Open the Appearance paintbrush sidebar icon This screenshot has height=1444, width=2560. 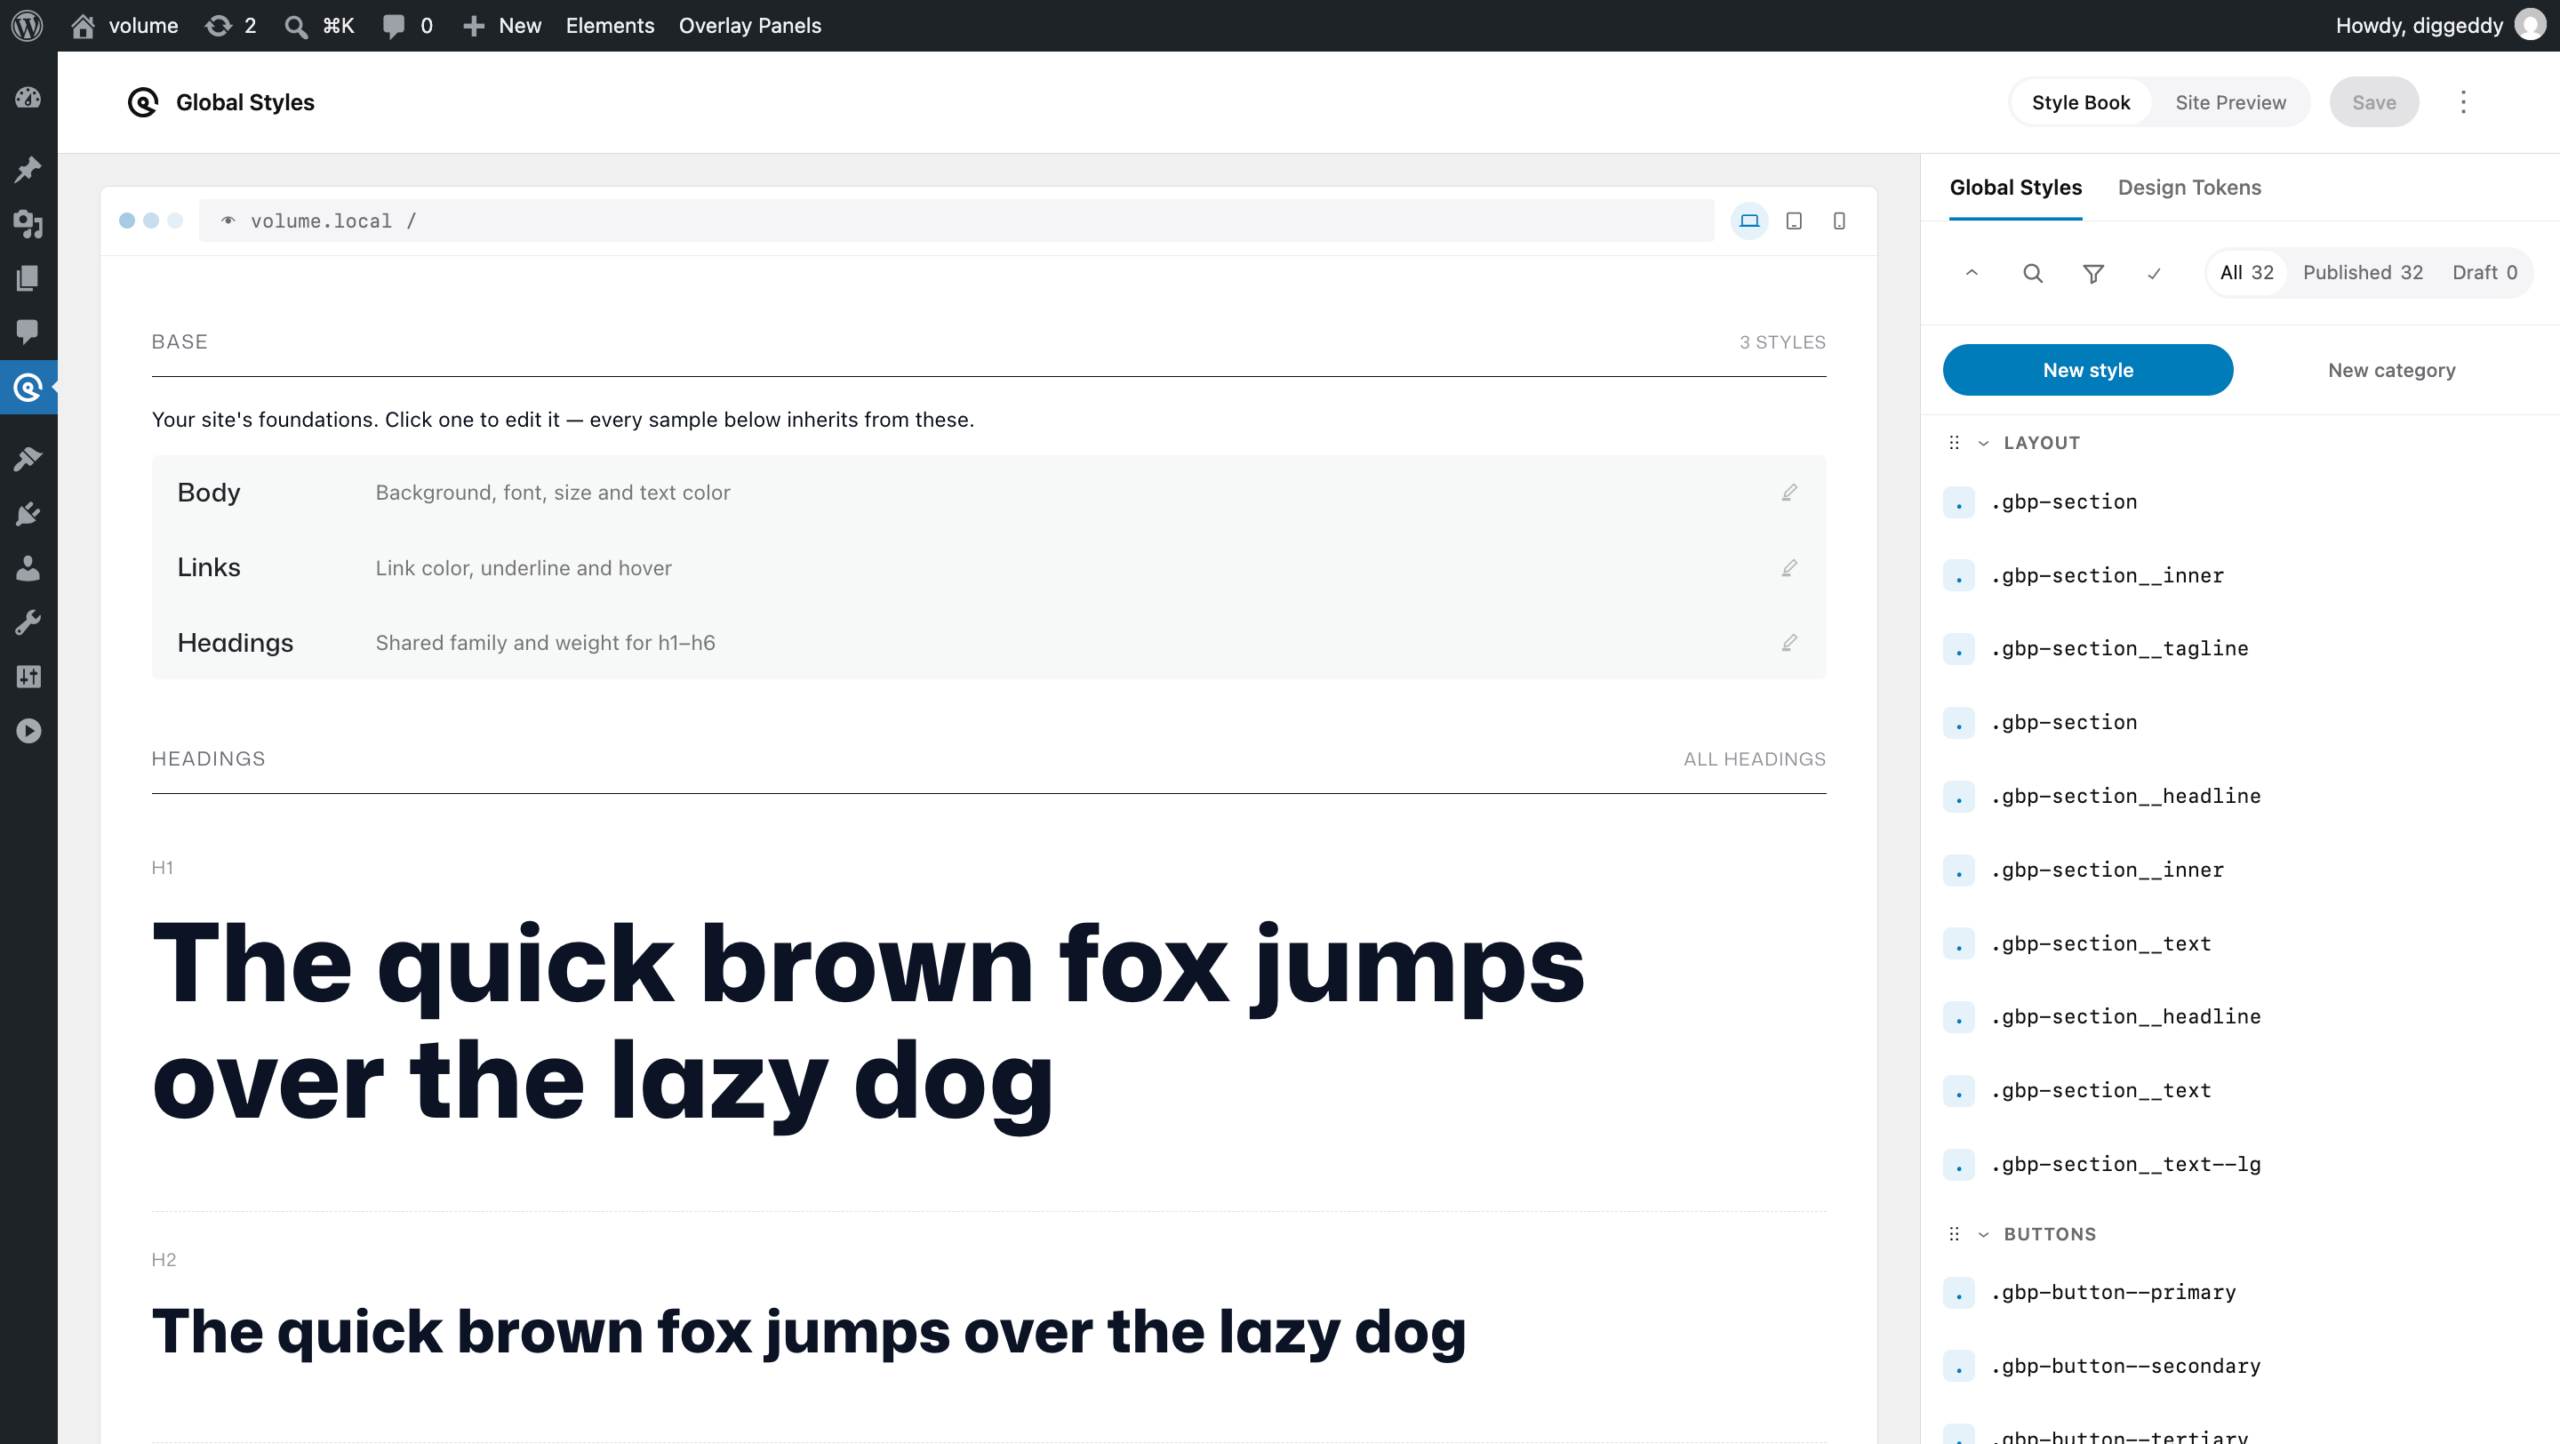pyautogui.click(x=28, y=459)
